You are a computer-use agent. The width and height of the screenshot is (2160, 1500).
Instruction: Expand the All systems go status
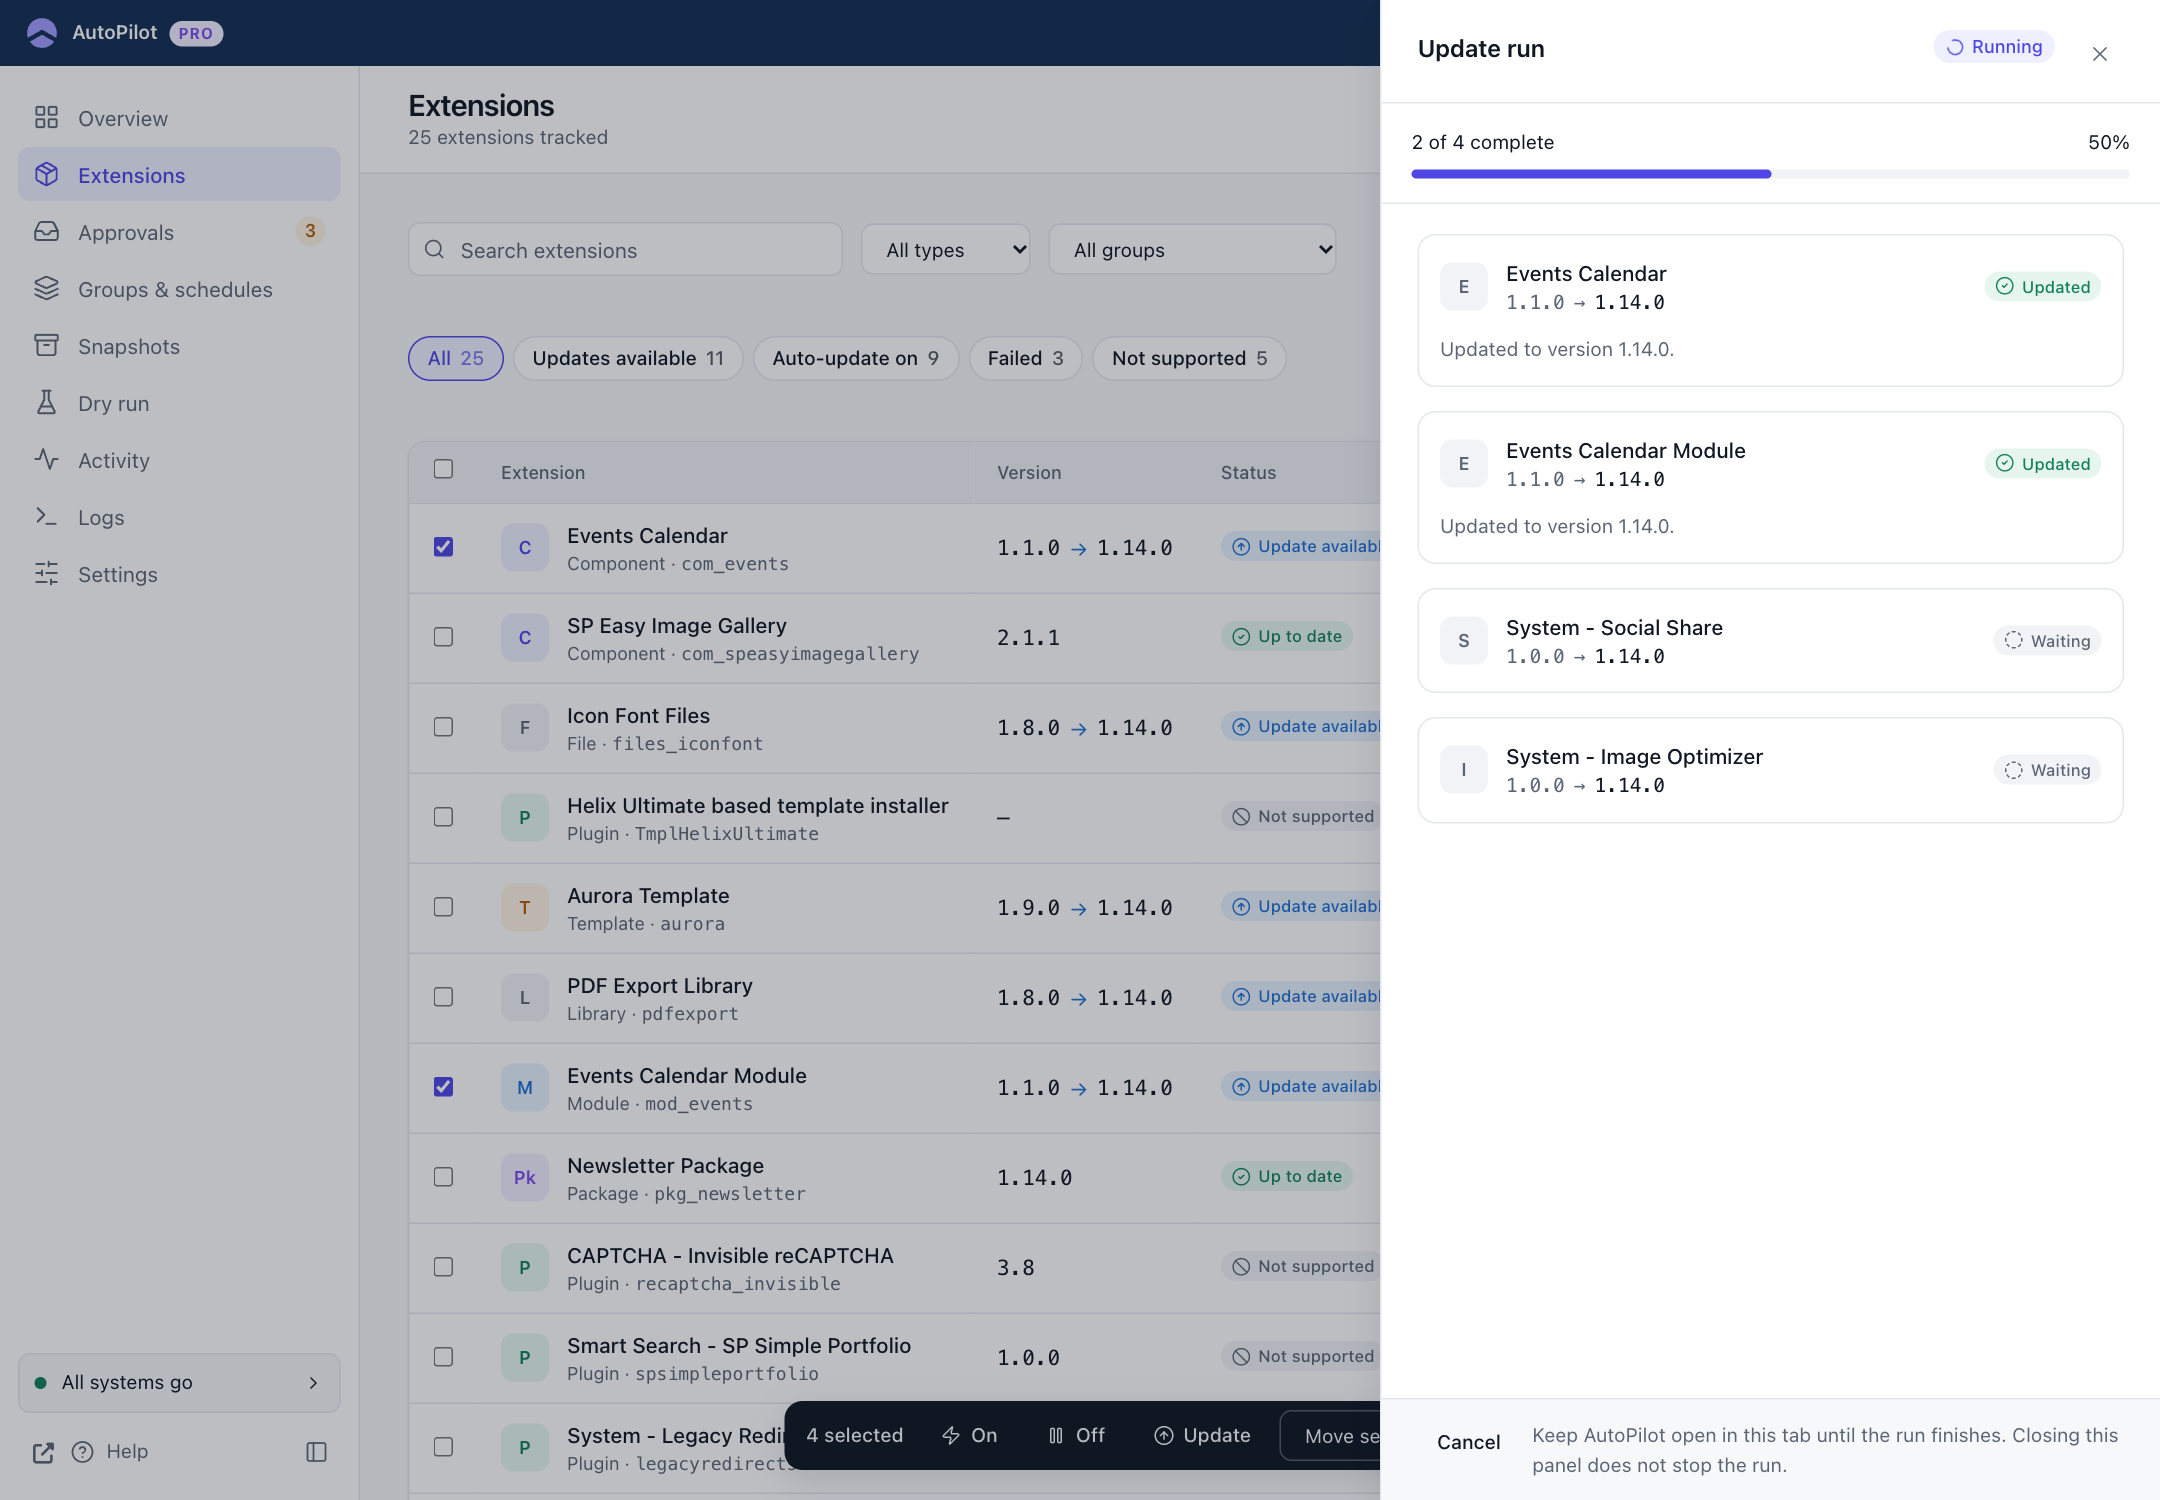(179, 1383)
